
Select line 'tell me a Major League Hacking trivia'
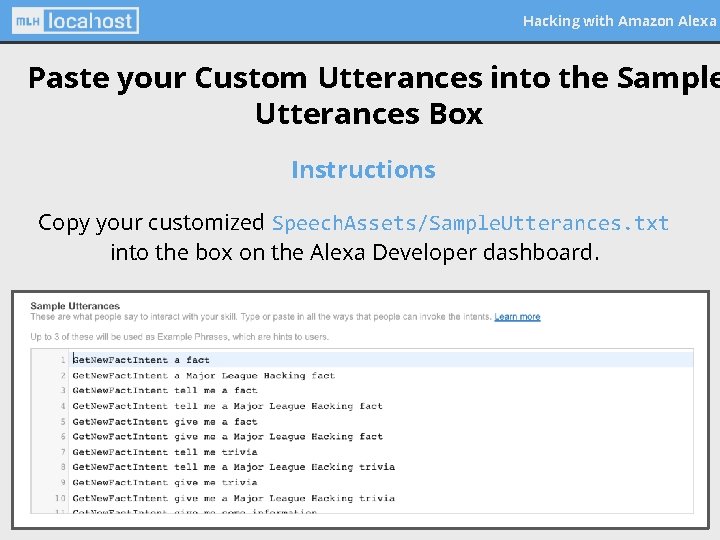pos(233,467)
